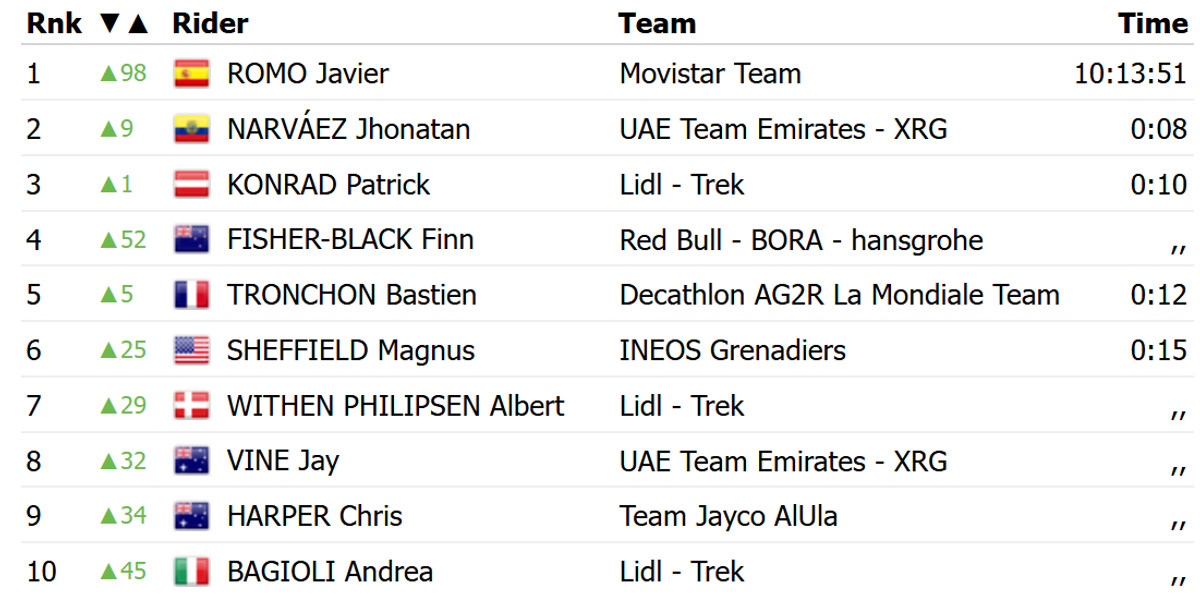Sort the table by Rnk header
The width and height of the screenshot is (1200, 595).
point(48,23)
